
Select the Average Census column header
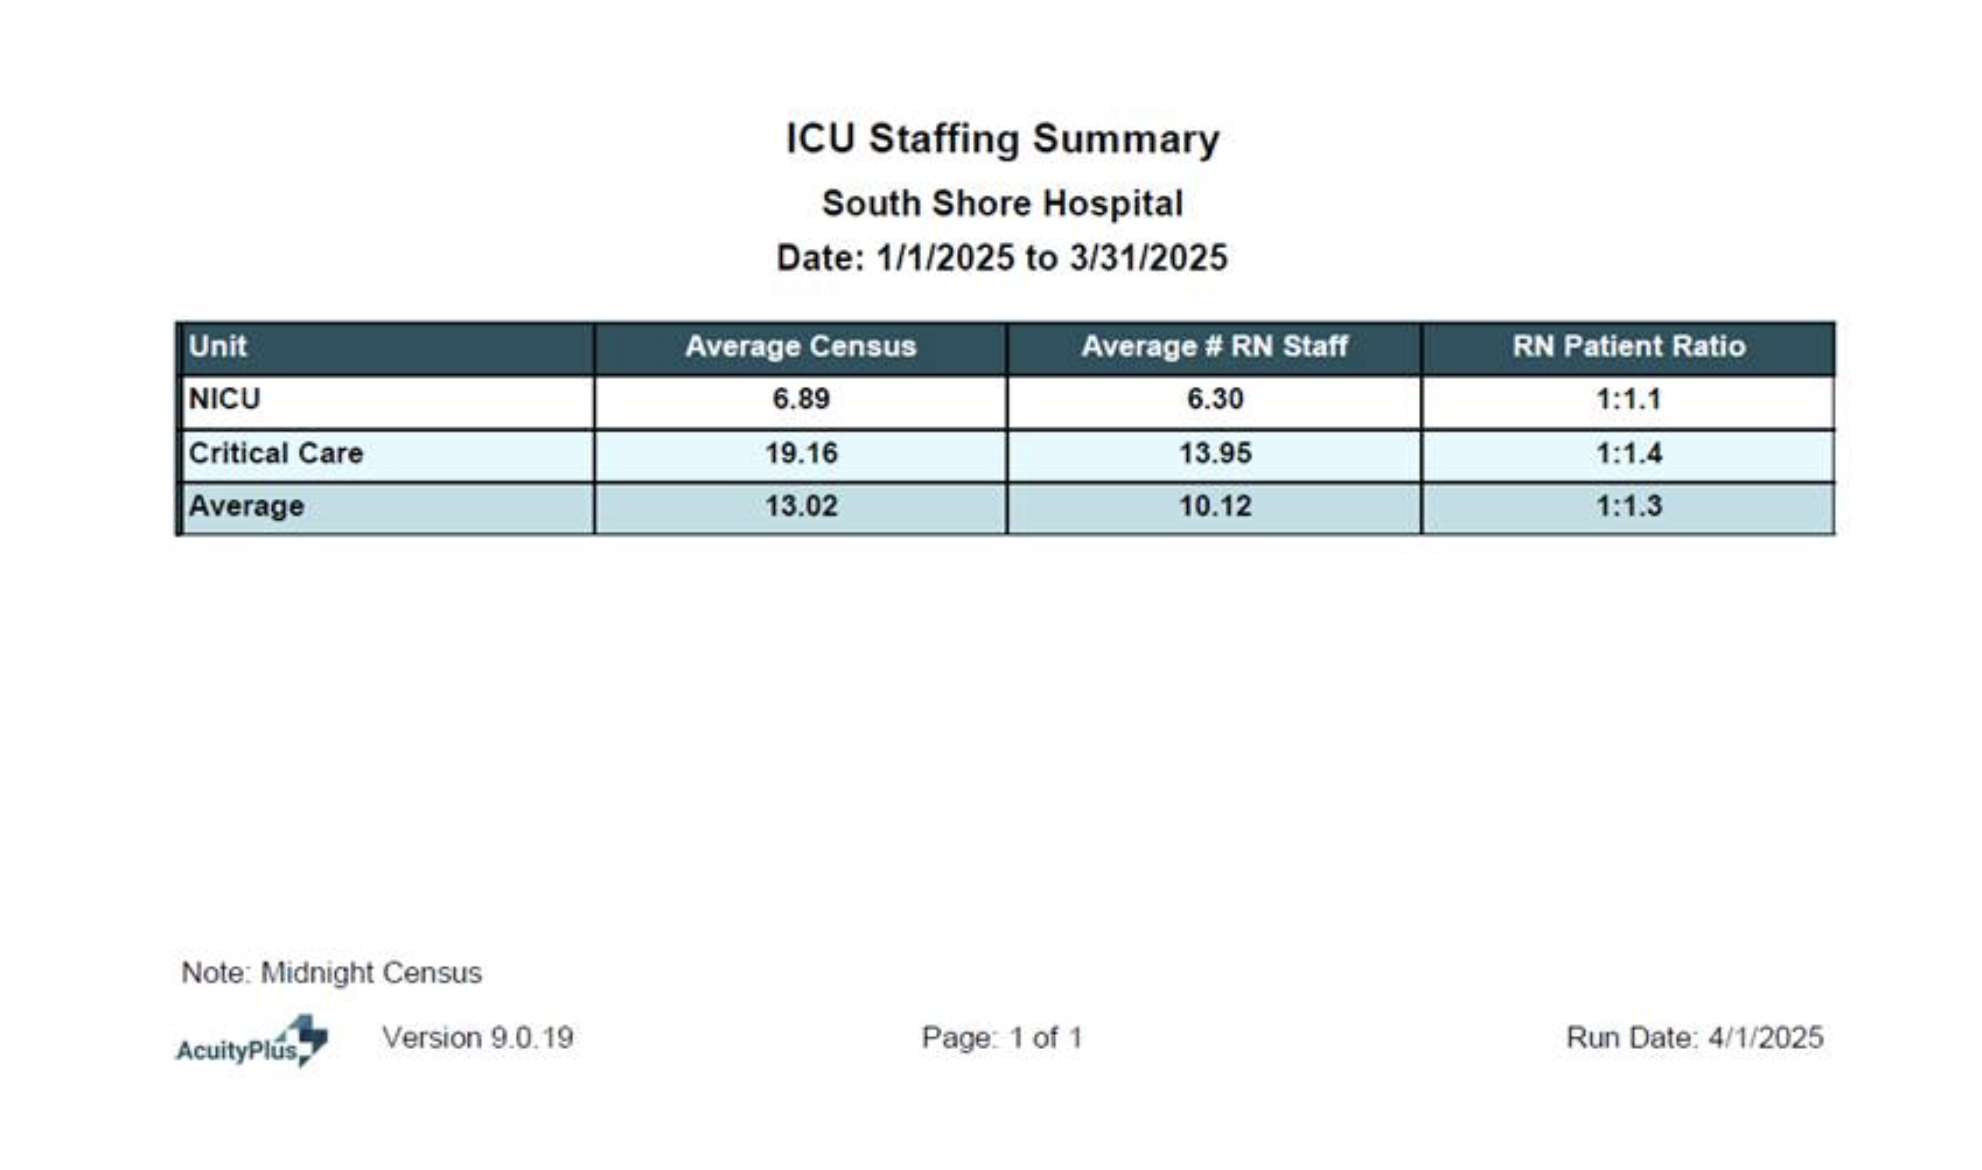(x=800, y=347)
